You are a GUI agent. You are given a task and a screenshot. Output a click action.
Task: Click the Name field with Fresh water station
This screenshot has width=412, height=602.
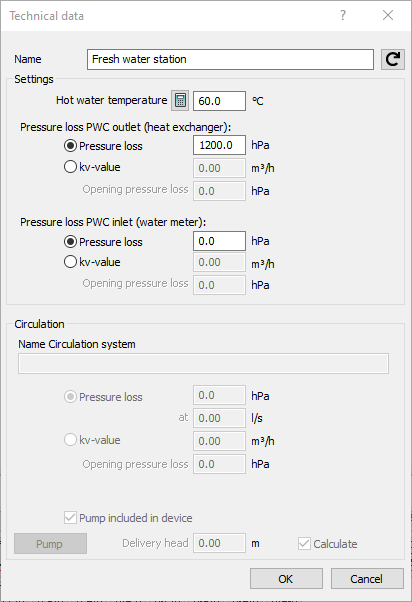(230, 60)
